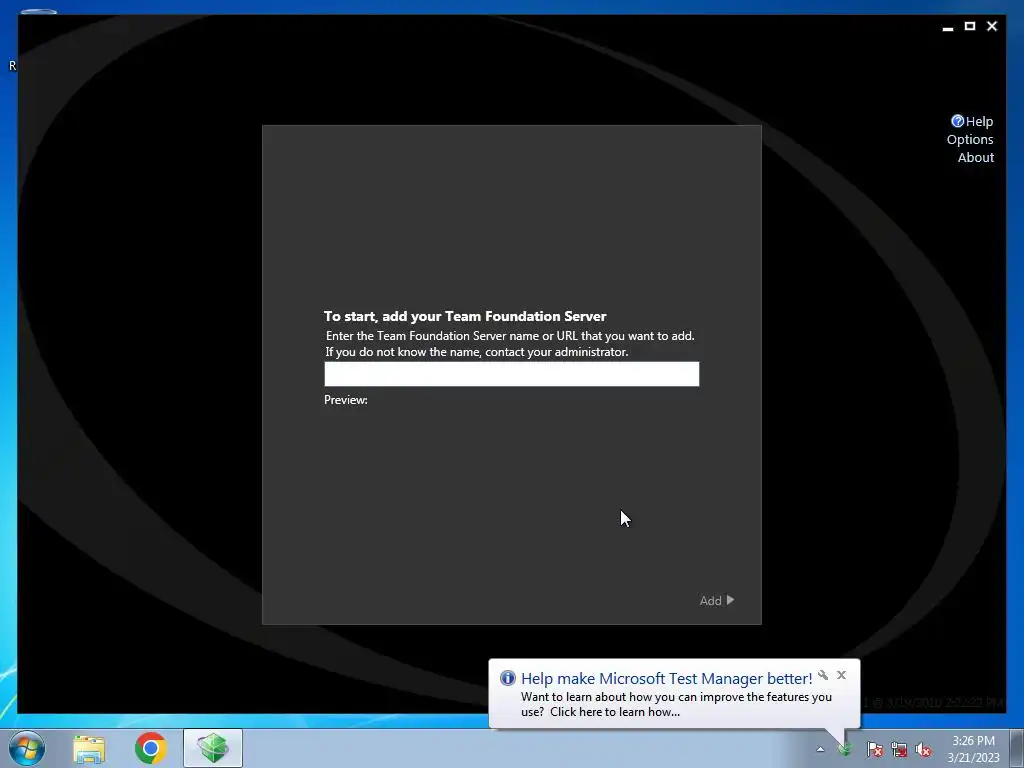Screen dimensions: 1024x768
Task: Click the Team Foundation Server name field
Action: coord(511,374)
